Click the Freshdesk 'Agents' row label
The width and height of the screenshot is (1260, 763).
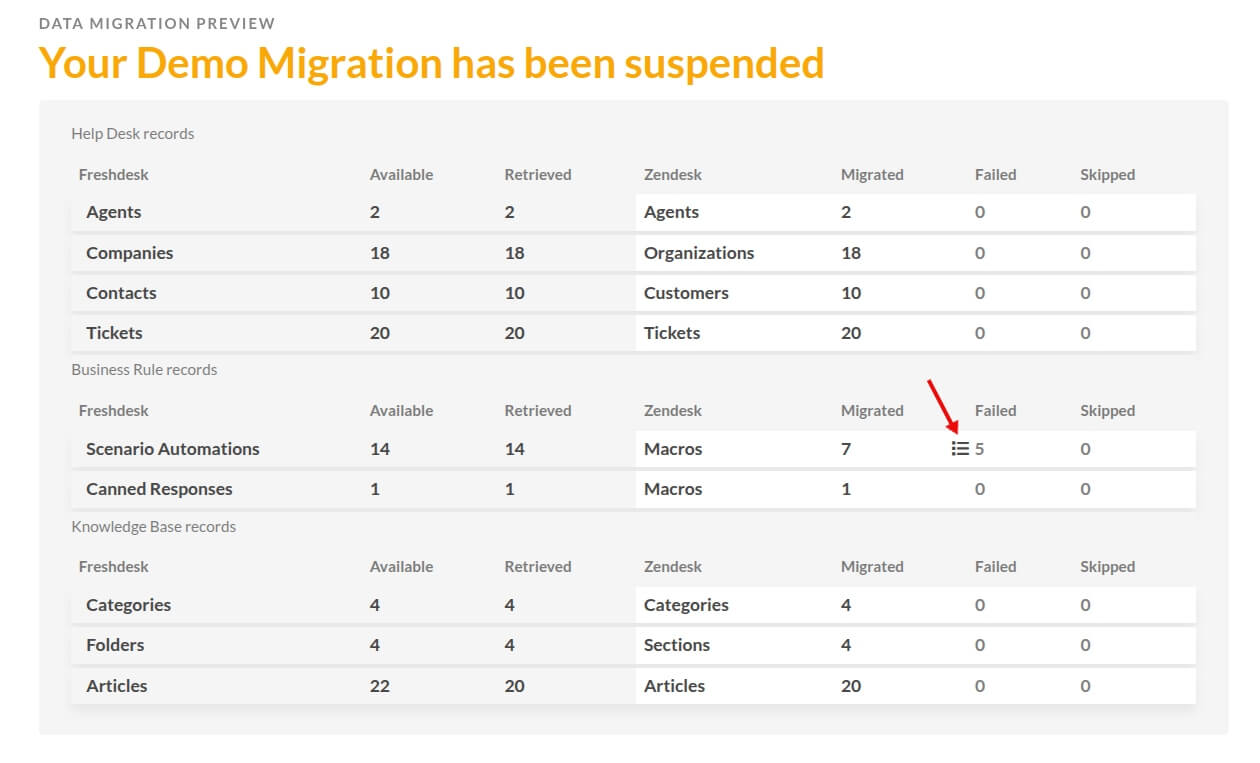click(114, 212)
